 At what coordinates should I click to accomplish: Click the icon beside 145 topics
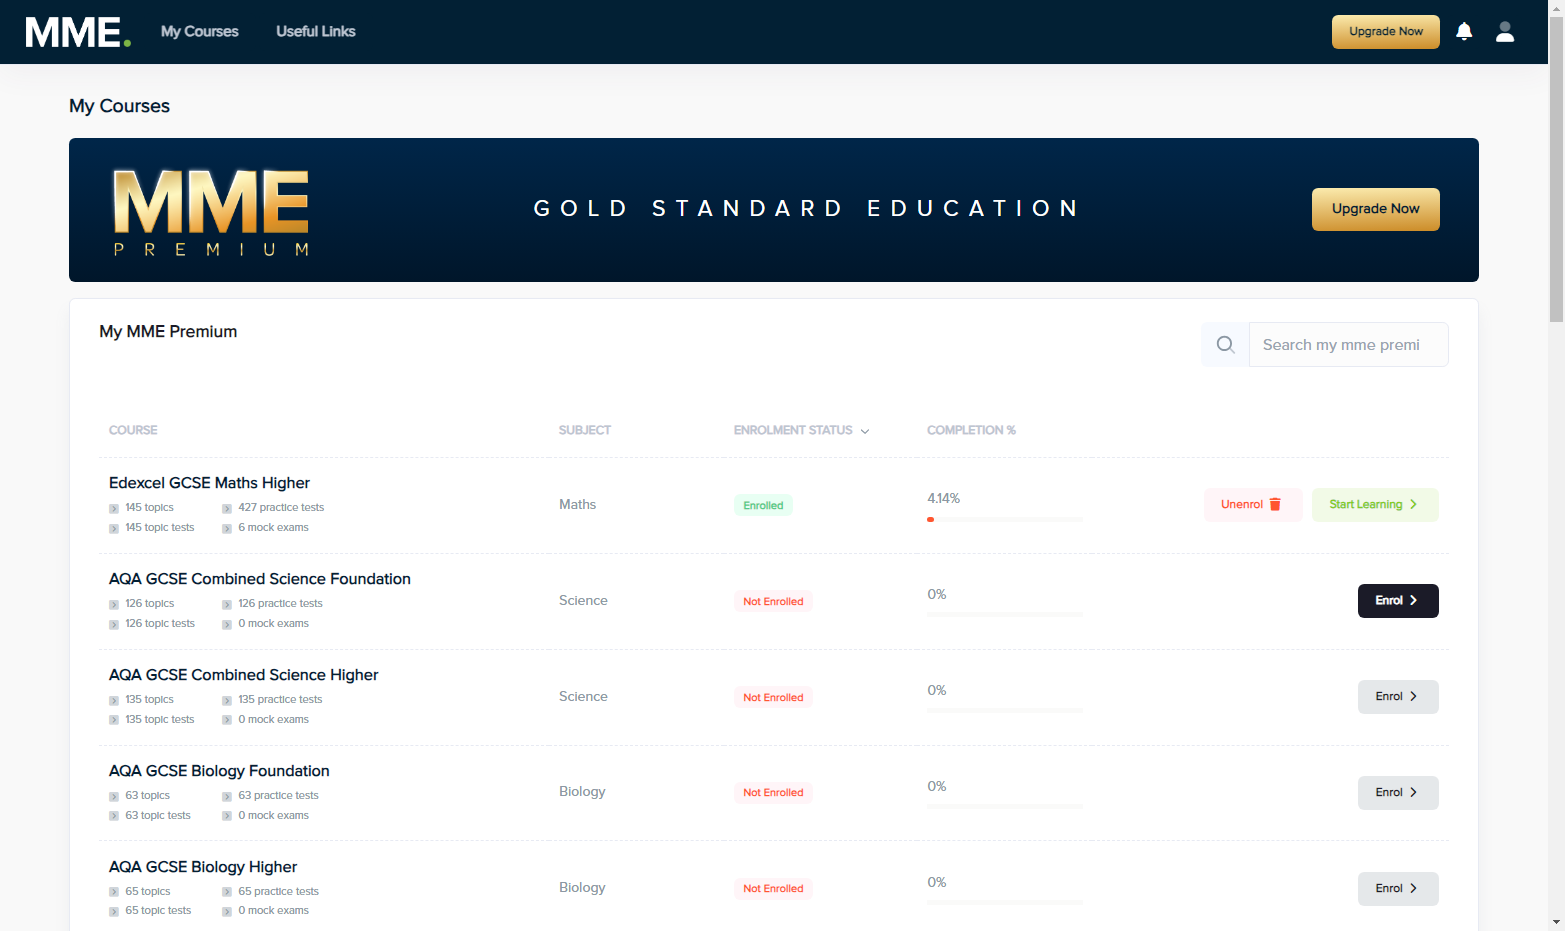point(114,509)
